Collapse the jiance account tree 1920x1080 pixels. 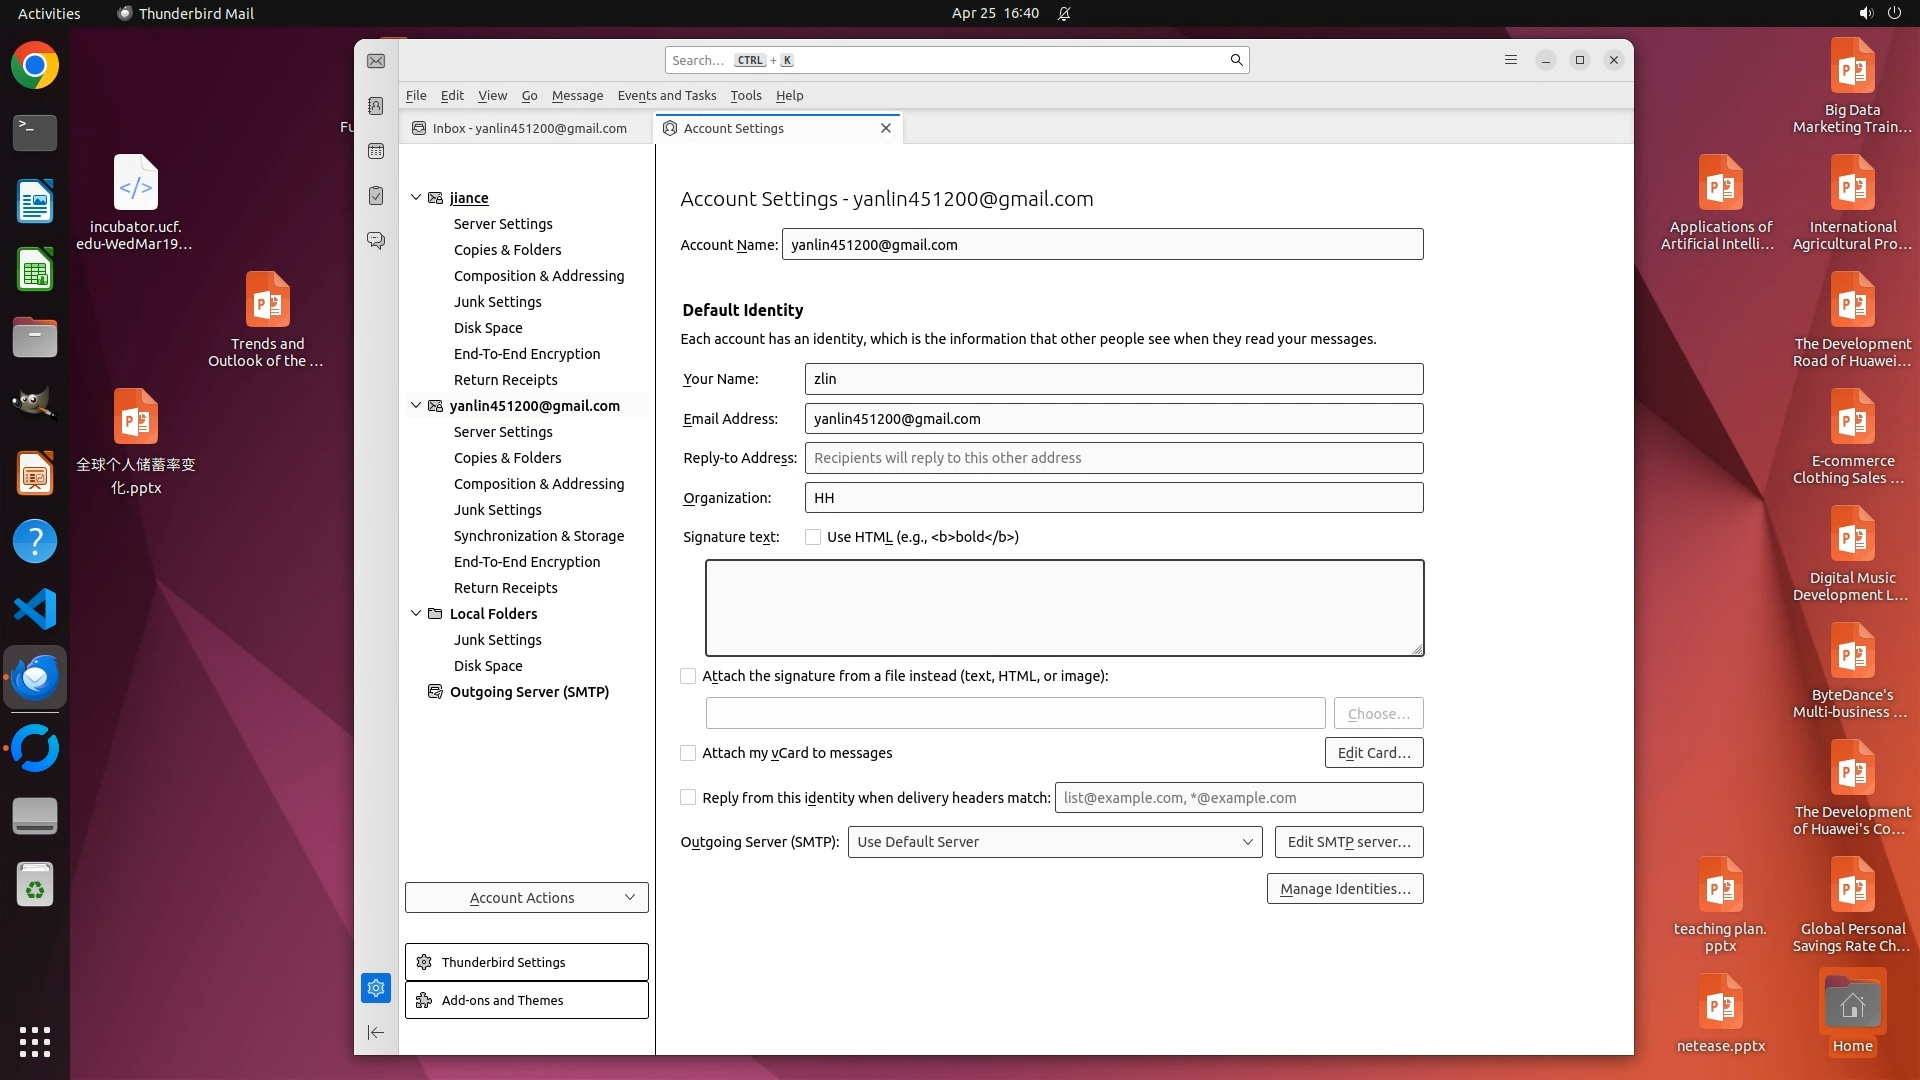click(416, 198)
